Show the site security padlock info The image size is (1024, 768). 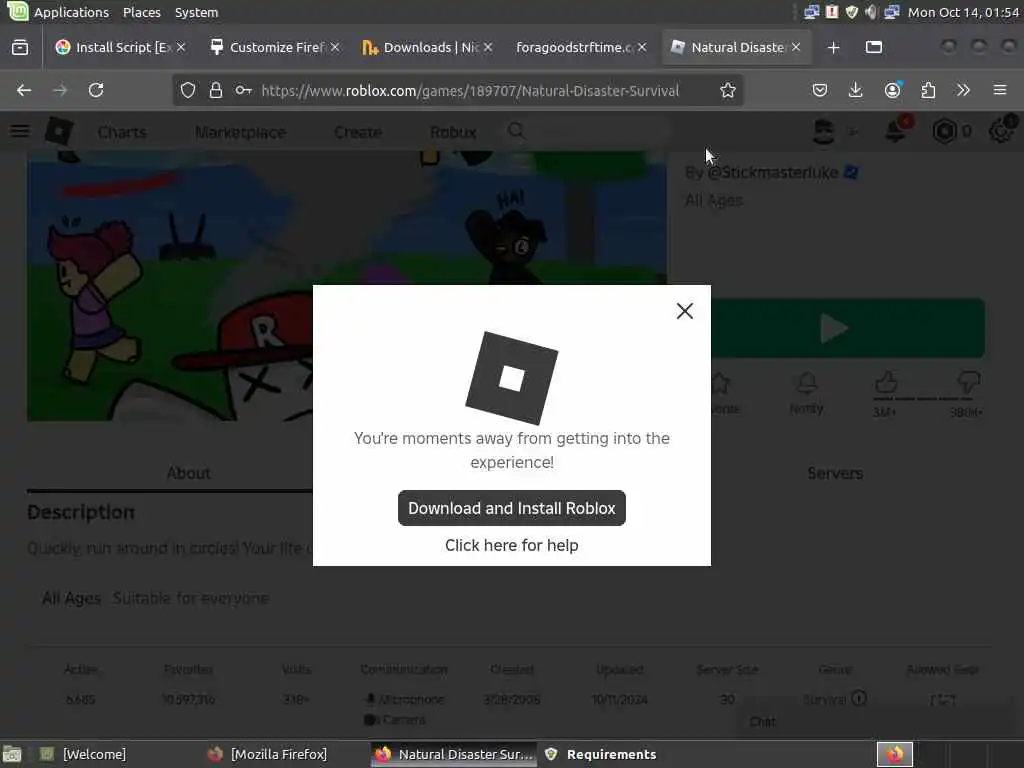216,90
